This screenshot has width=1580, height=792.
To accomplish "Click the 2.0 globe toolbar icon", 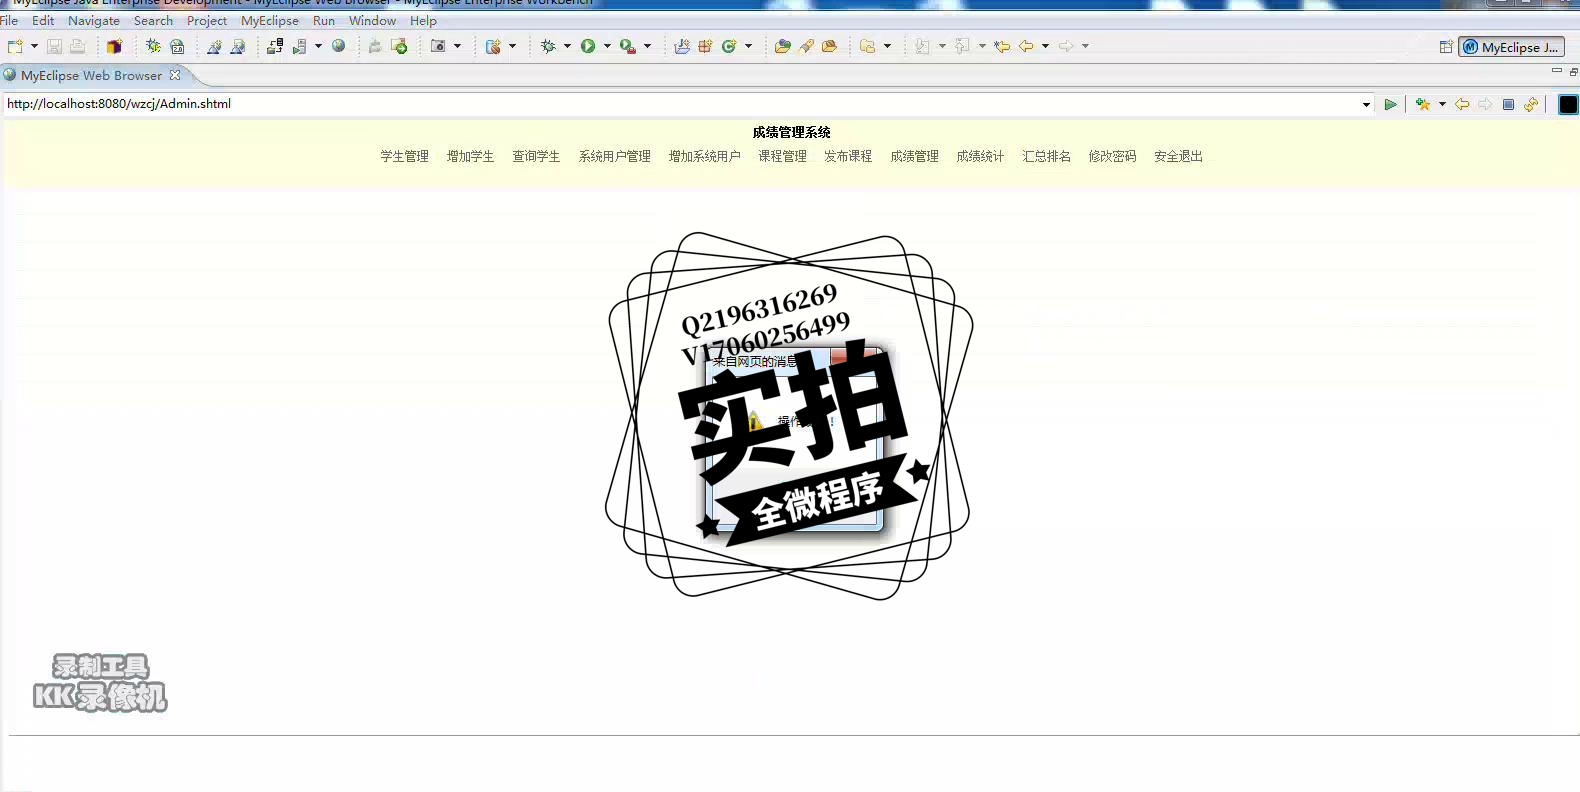I will tap(177, 46).
